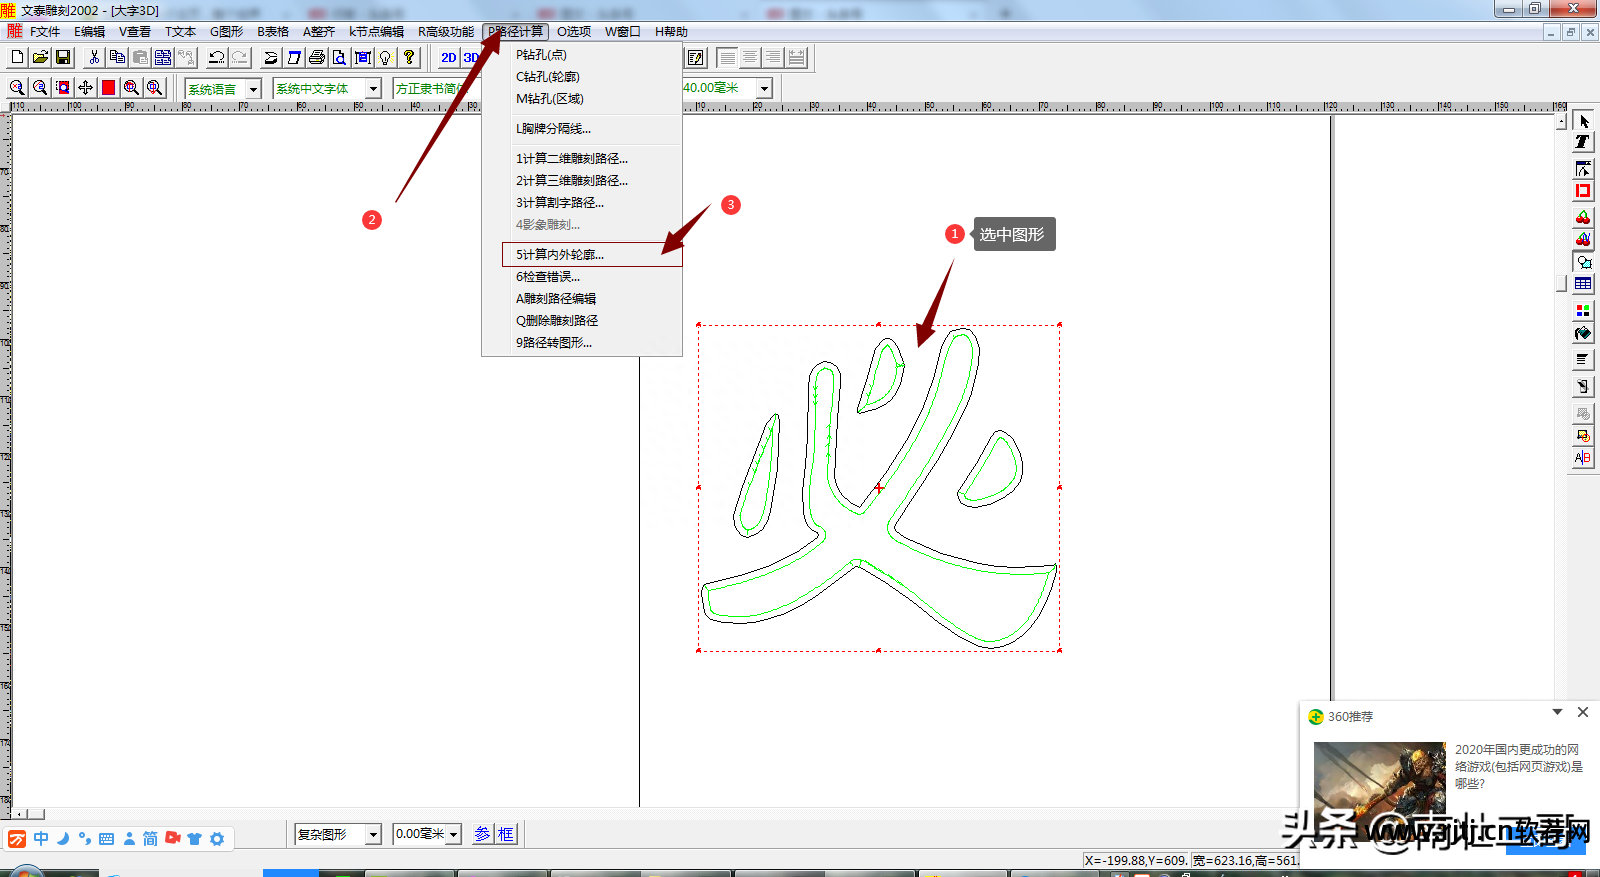Click the undo arrow icon
The image size is (1600, 877).
click(216, 58)
